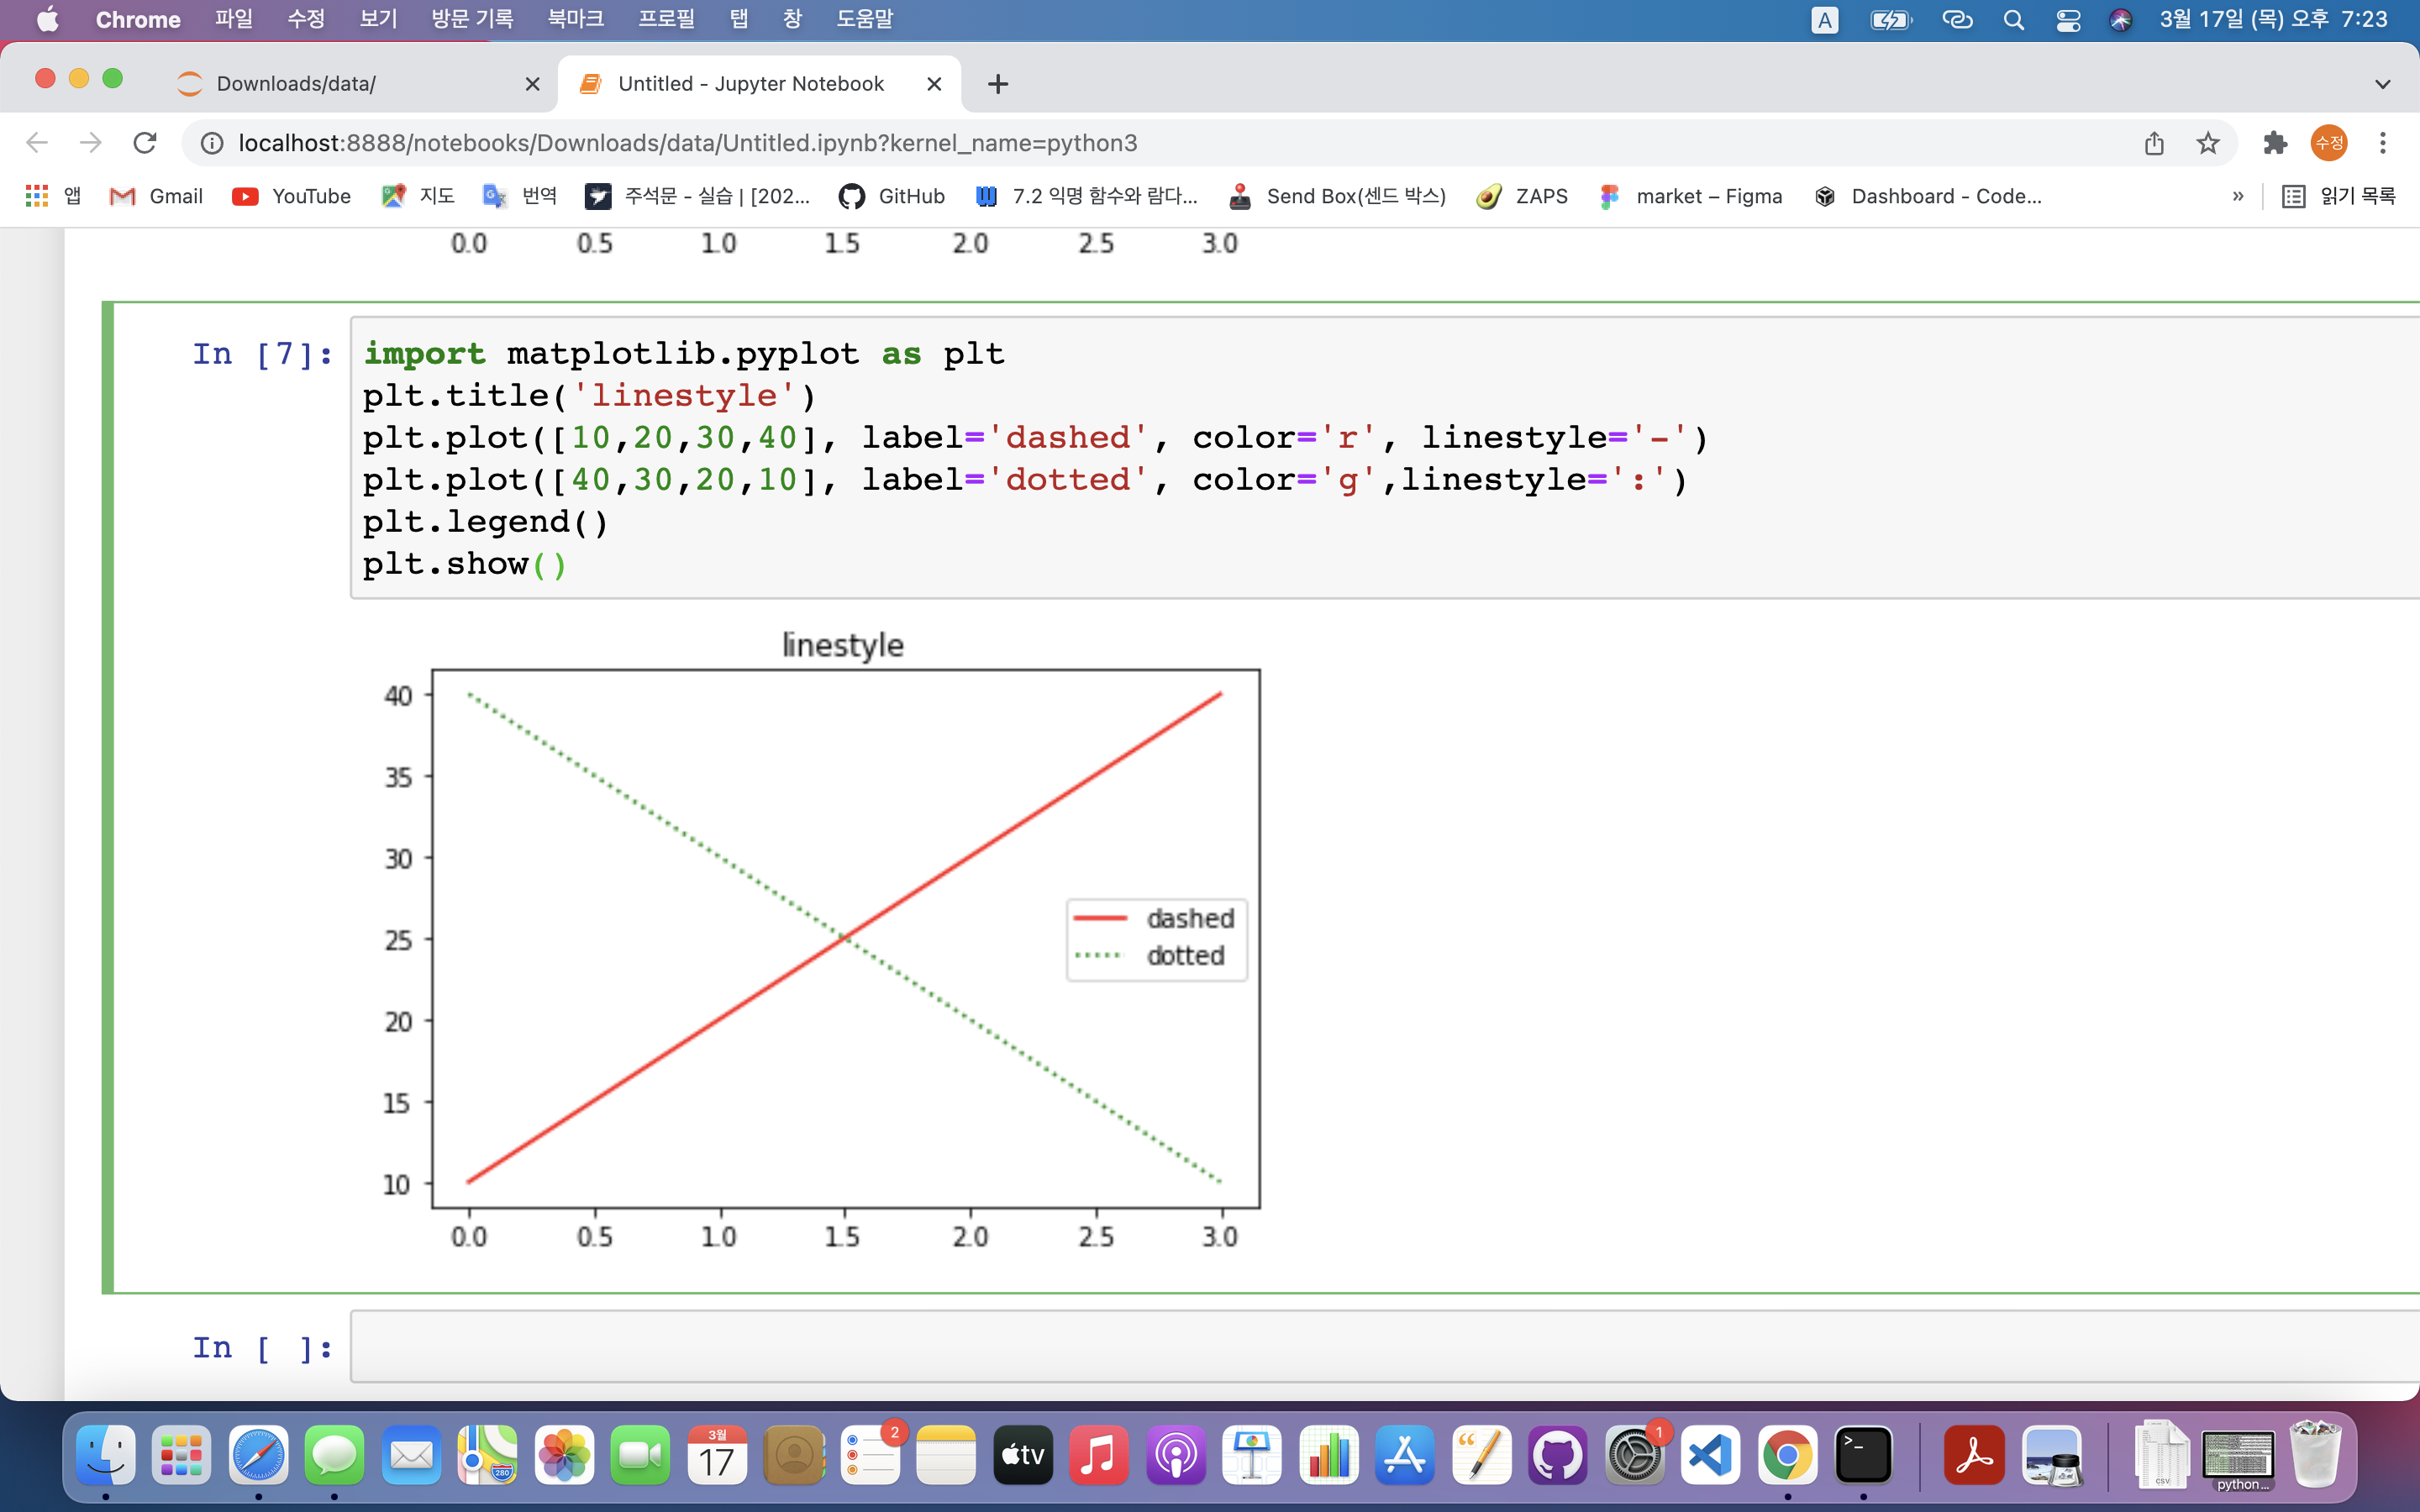
Task: Open macOS Control Center toggle icon
Action: point(2068,20)
